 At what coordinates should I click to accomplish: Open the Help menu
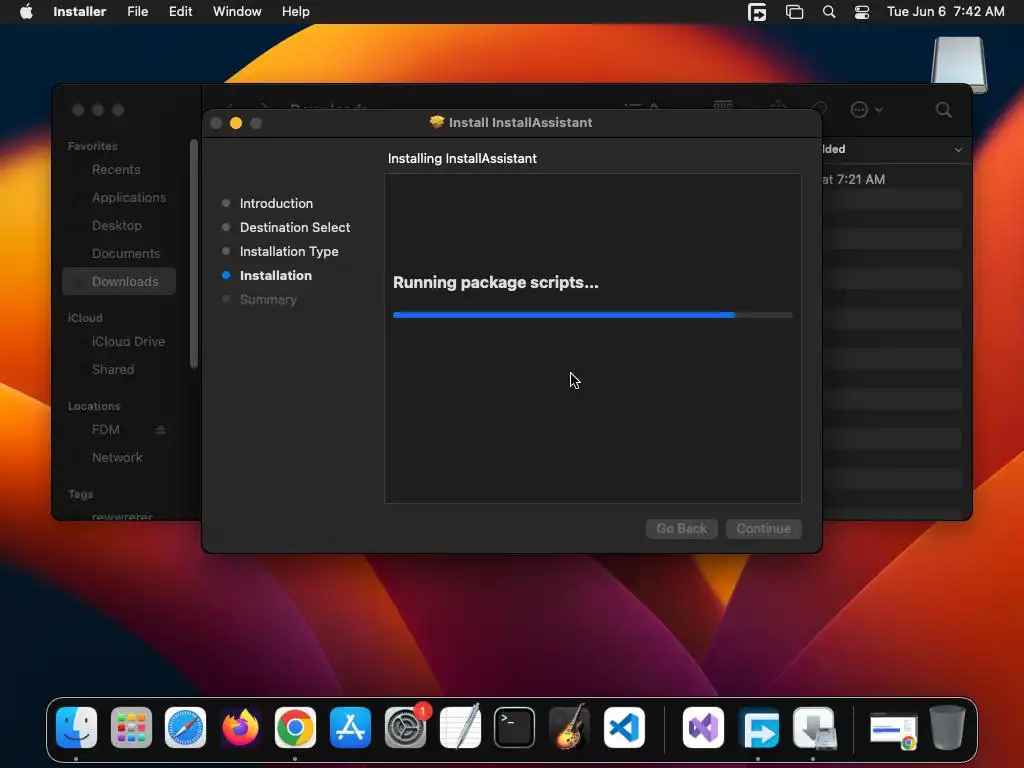tap(295, 12)
